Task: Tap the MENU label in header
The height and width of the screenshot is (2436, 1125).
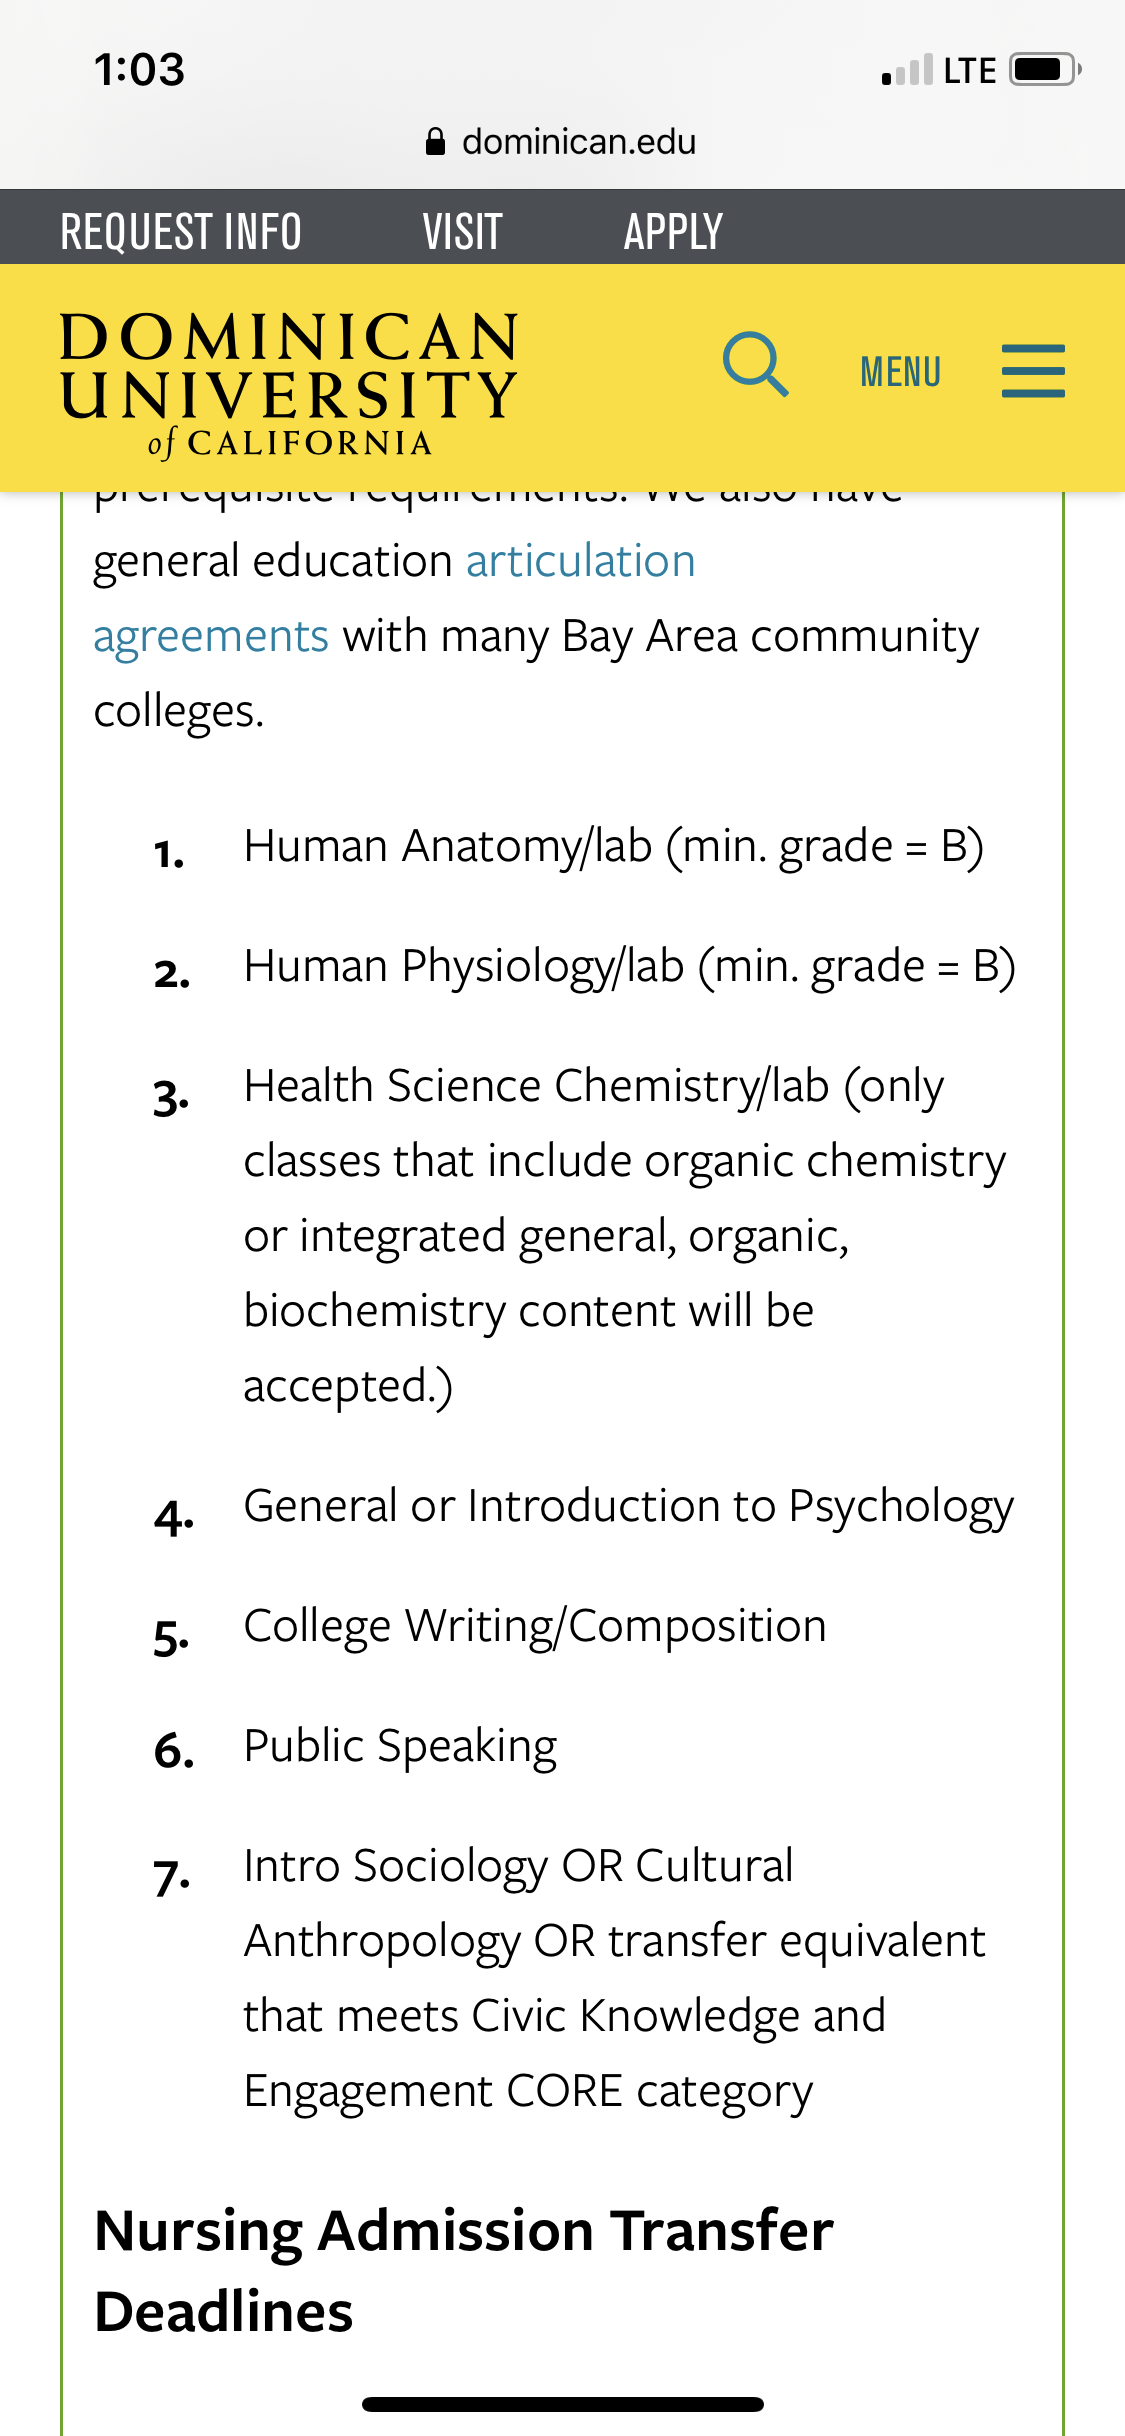Action: [x=900, y=372]
